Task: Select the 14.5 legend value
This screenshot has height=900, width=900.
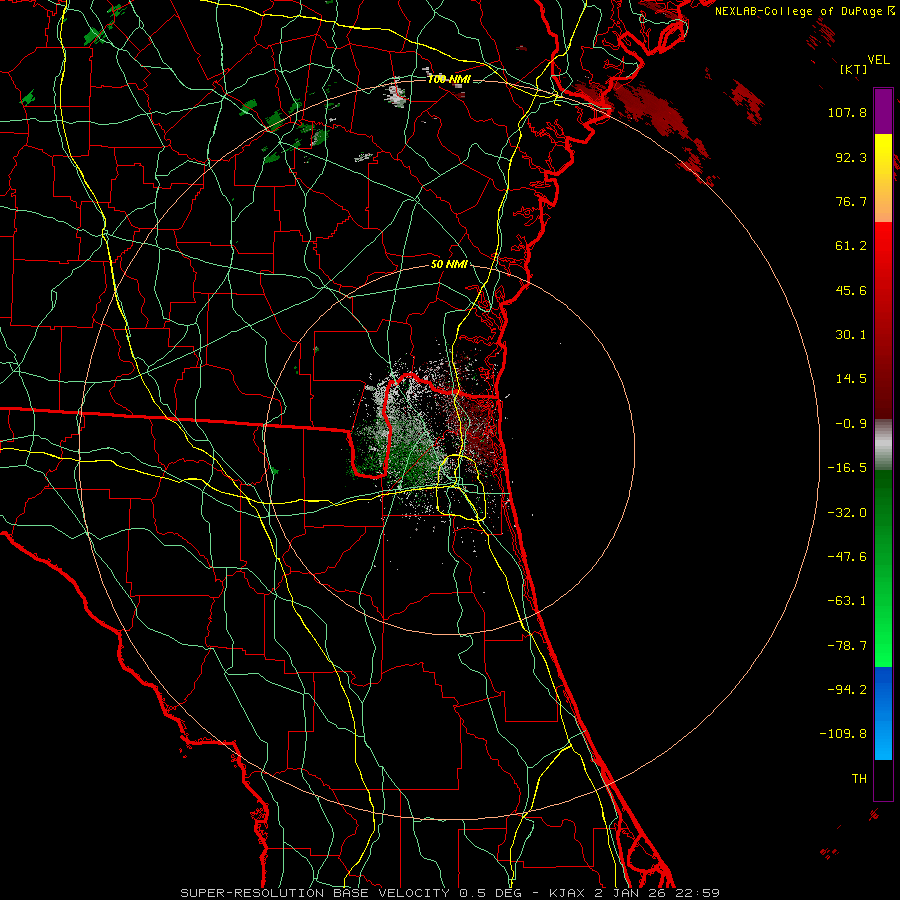Action: [x=851, y=379]
